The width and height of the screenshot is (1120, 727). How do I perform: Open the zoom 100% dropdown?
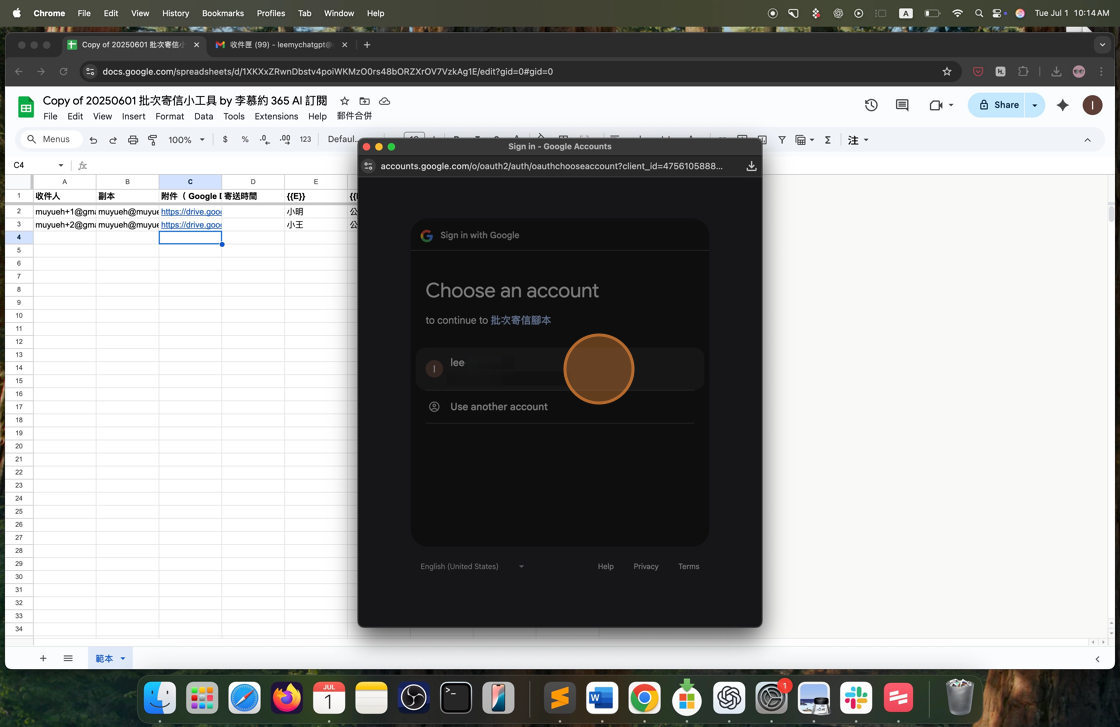[x=186, y=140]
